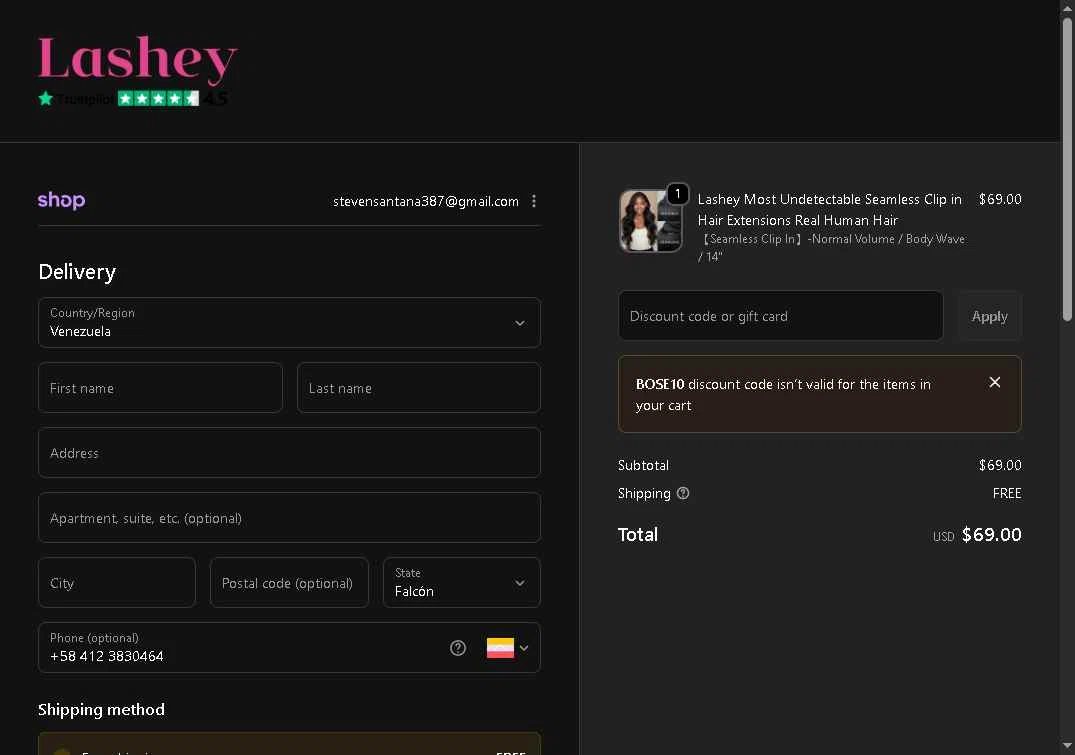Click the Shipping method heading
The height and width of the screenshot is (755, 1075).
tap(101, 709)
